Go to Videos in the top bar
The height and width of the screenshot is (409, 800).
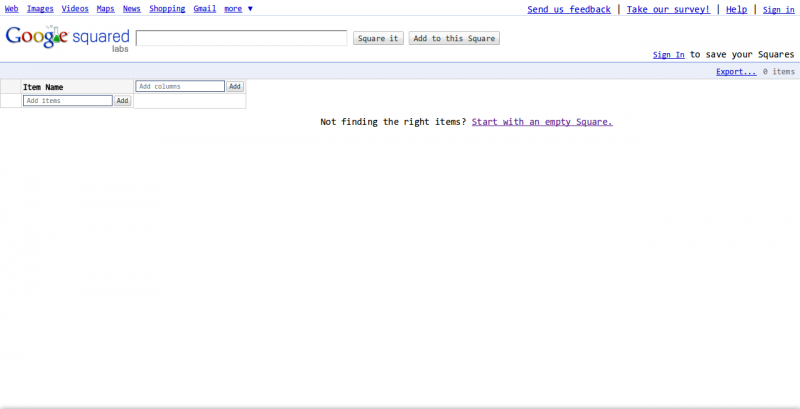pos(75,9)
